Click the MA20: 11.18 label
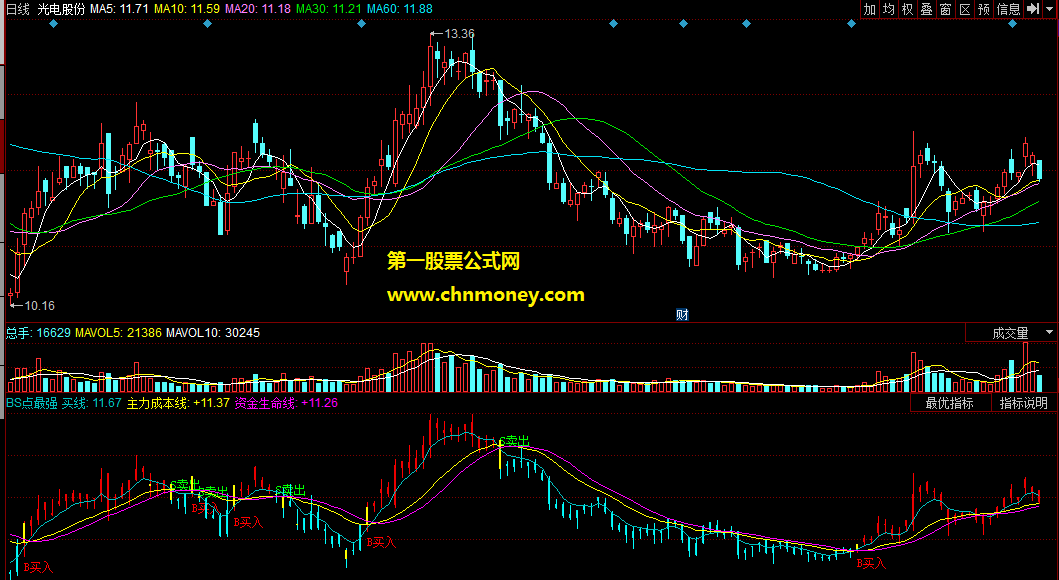Viewport: 1059px width, 580px height. click(258, 9)
